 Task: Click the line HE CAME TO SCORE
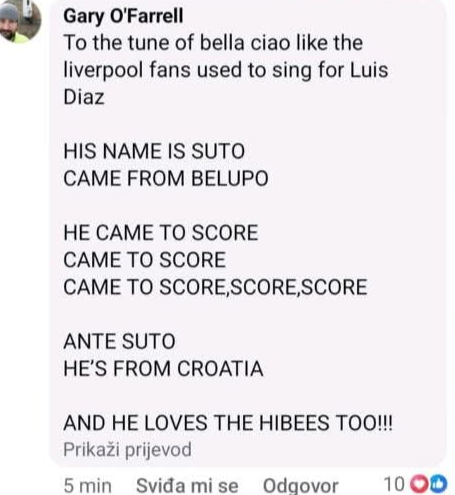click(x=161, y=233)
